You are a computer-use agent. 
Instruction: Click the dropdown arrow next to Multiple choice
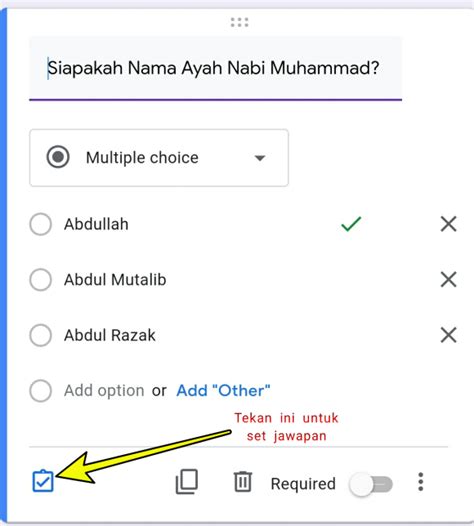(x=260, y=158)
